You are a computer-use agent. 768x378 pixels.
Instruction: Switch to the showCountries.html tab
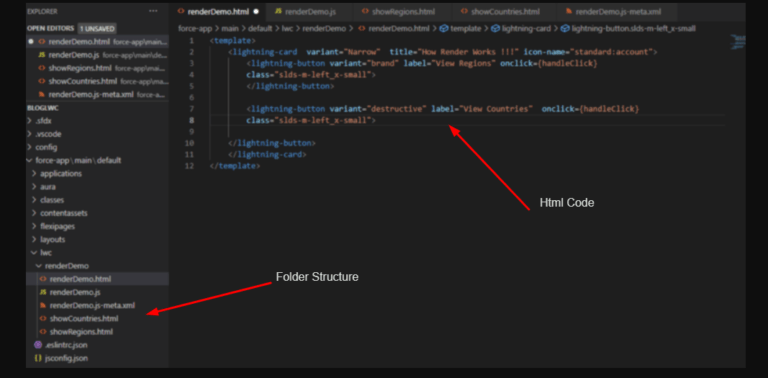click(504, 11)
